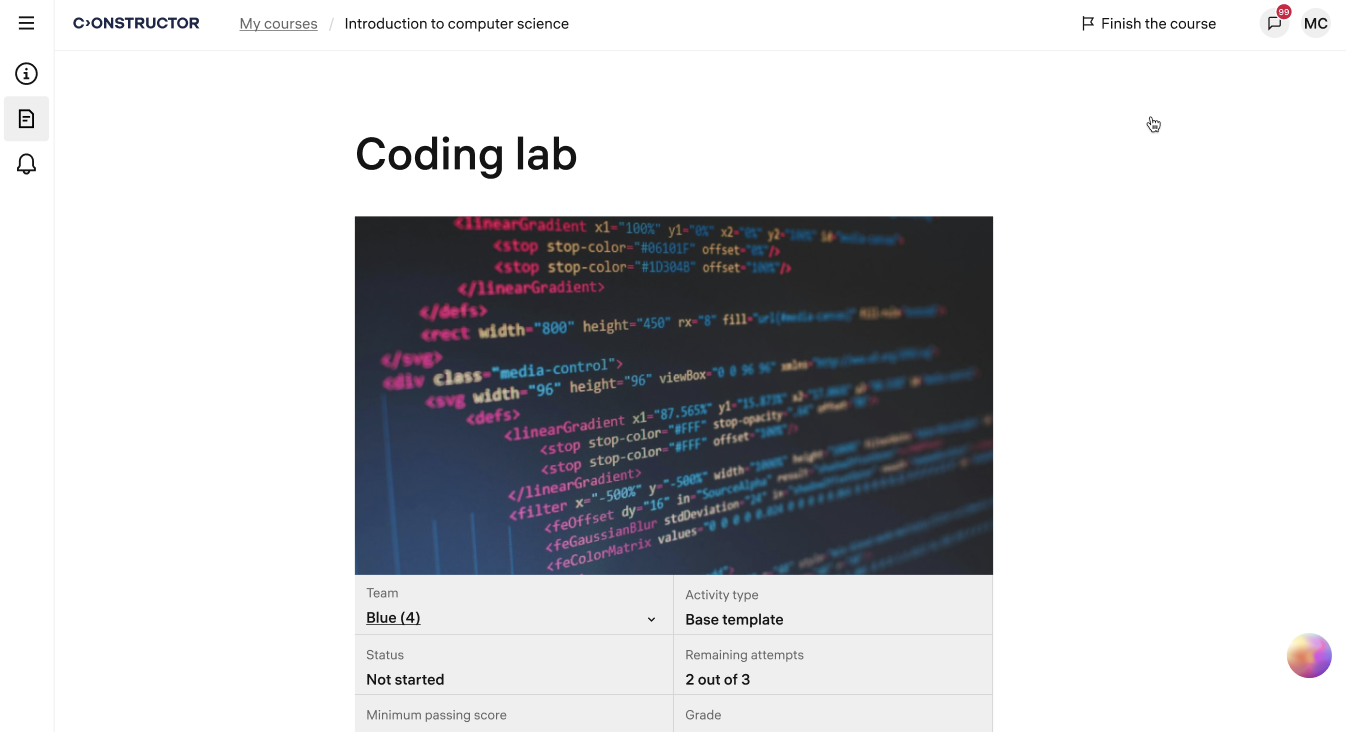Screen dimensions: 1346x732
Task: Select the course information icon in sidebar
Action: [26, 73]
